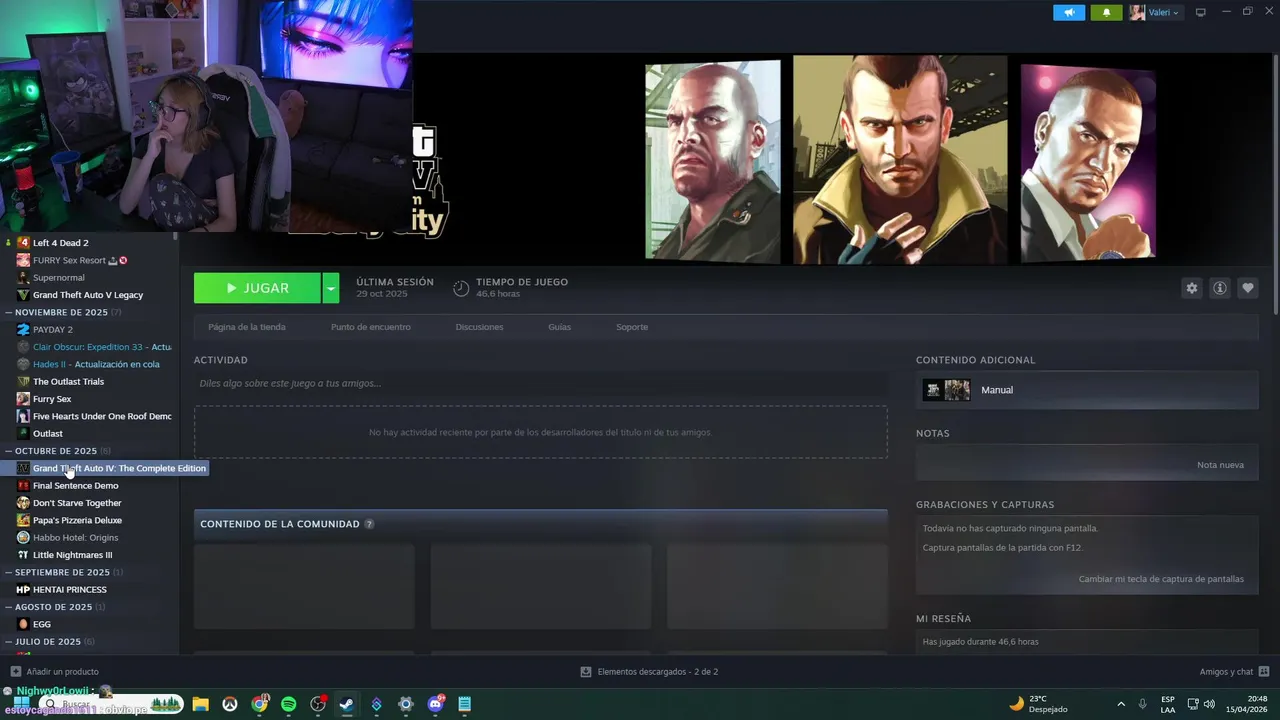Select PAYDAY 2 in library

[52, 329]
